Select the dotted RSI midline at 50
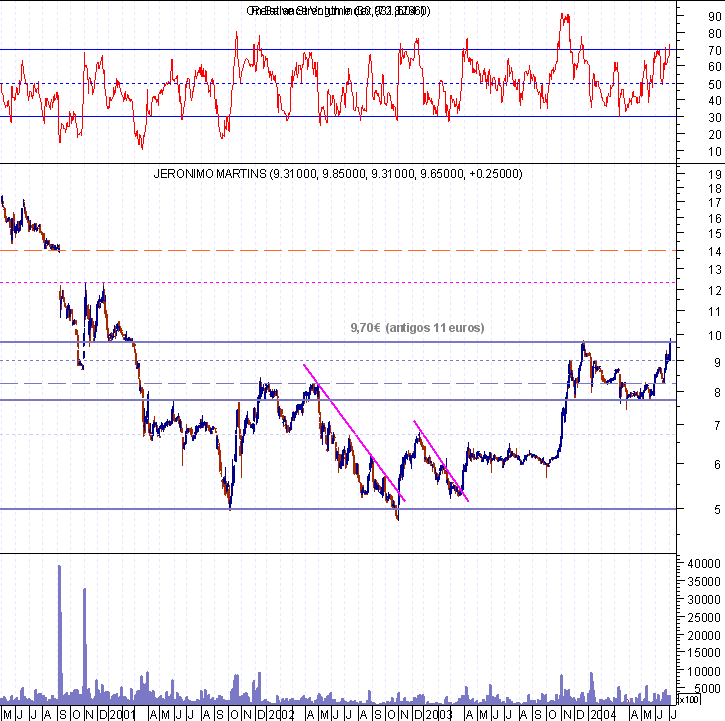 [x=338, y=84]
